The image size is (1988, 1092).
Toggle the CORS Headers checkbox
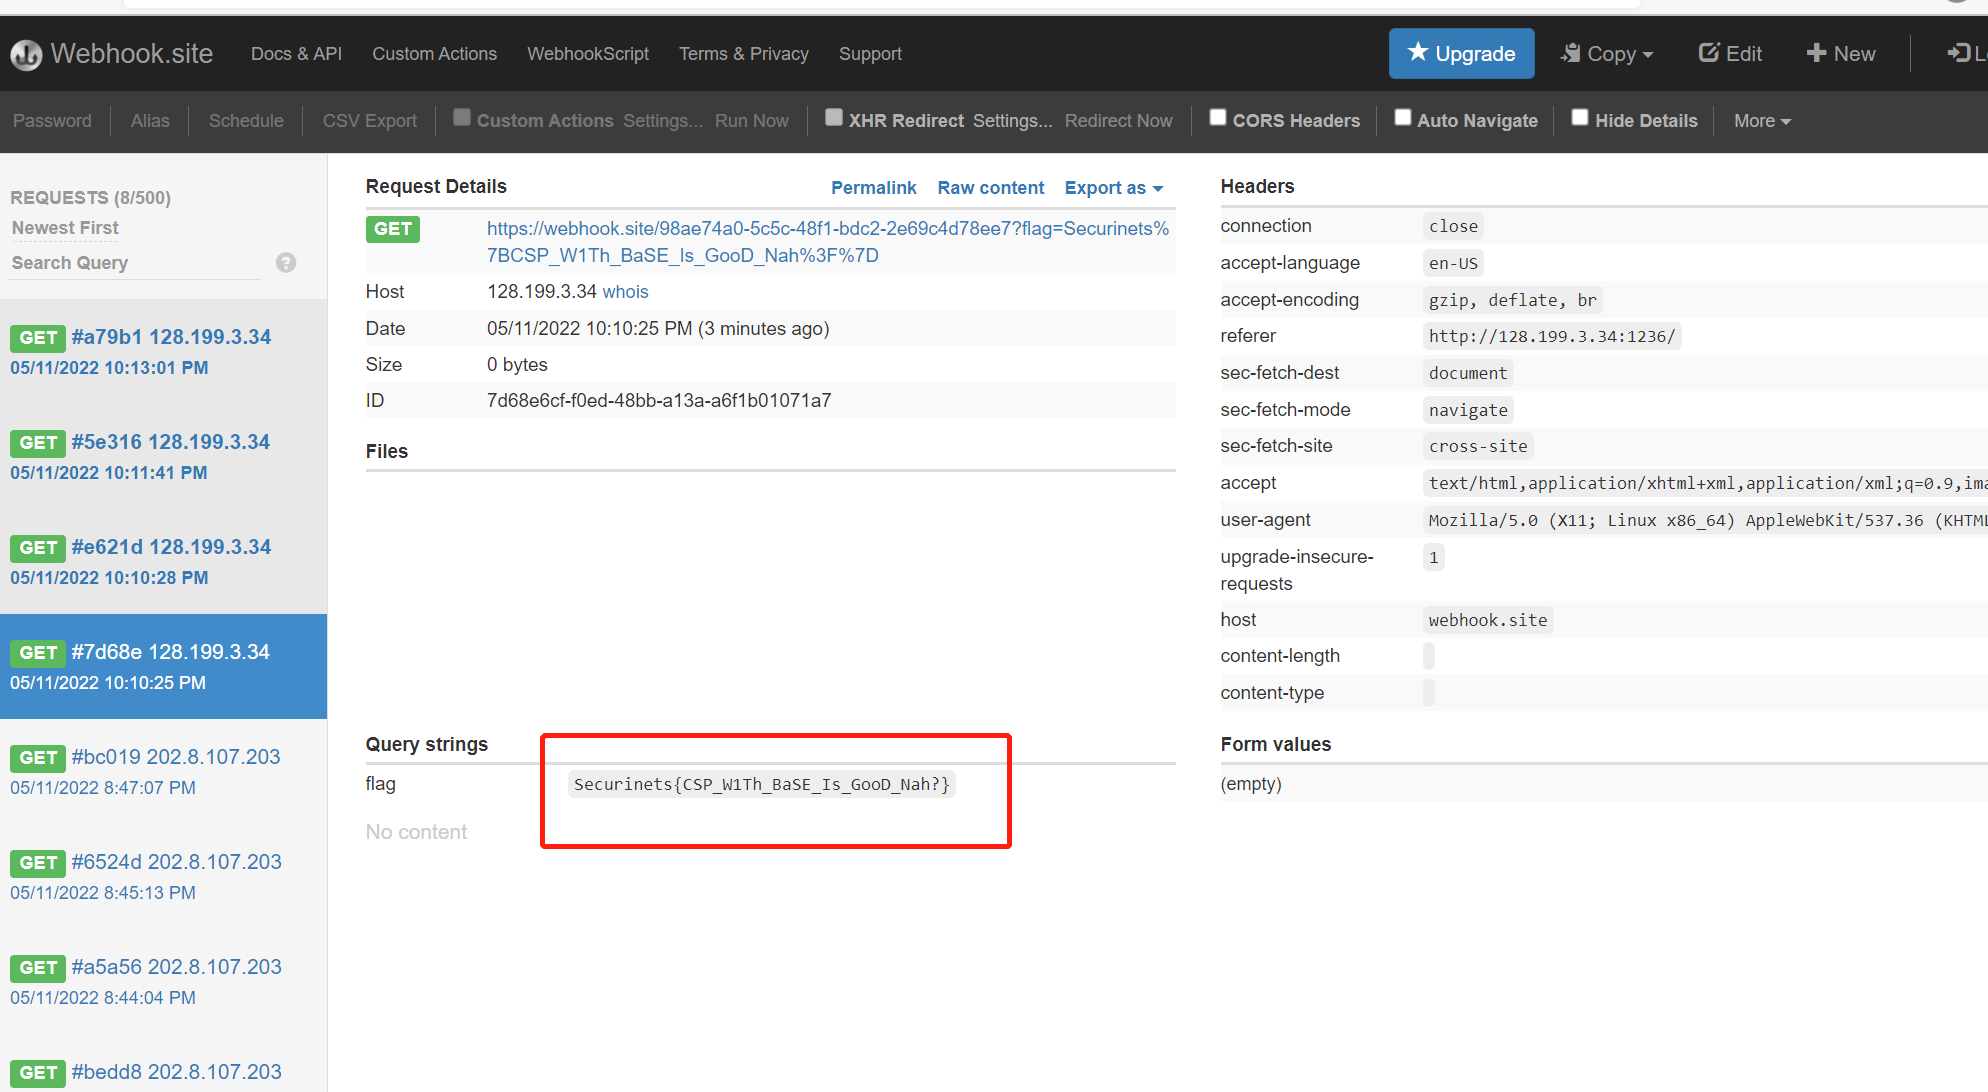pos(1218,118)
